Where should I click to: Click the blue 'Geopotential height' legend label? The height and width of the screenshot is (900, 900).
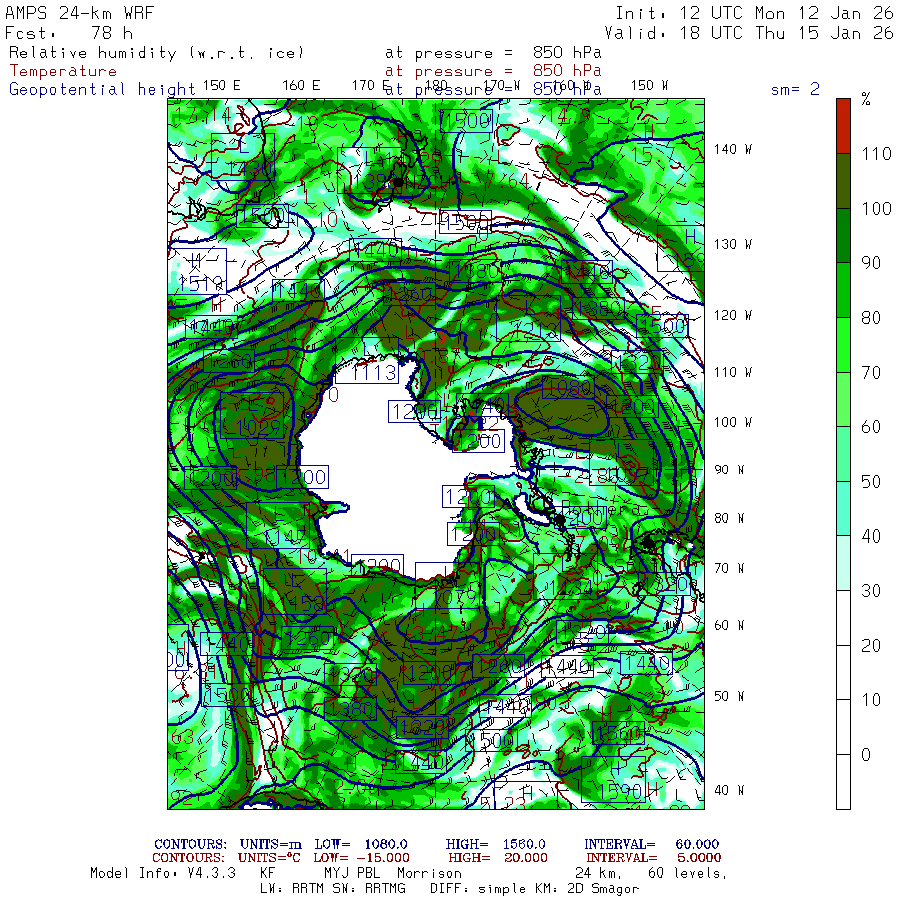[102, 90]
